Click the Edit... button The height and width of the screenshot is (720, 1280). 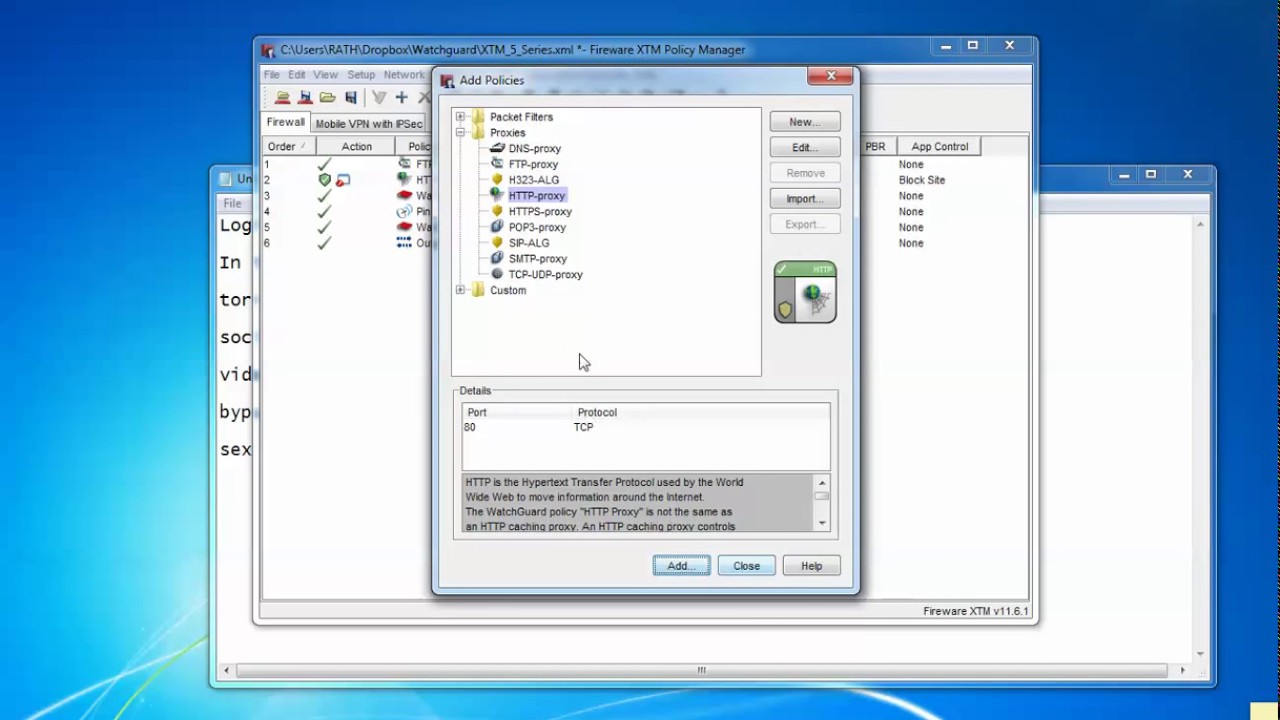pyautogui.click(x=805, y=147)
